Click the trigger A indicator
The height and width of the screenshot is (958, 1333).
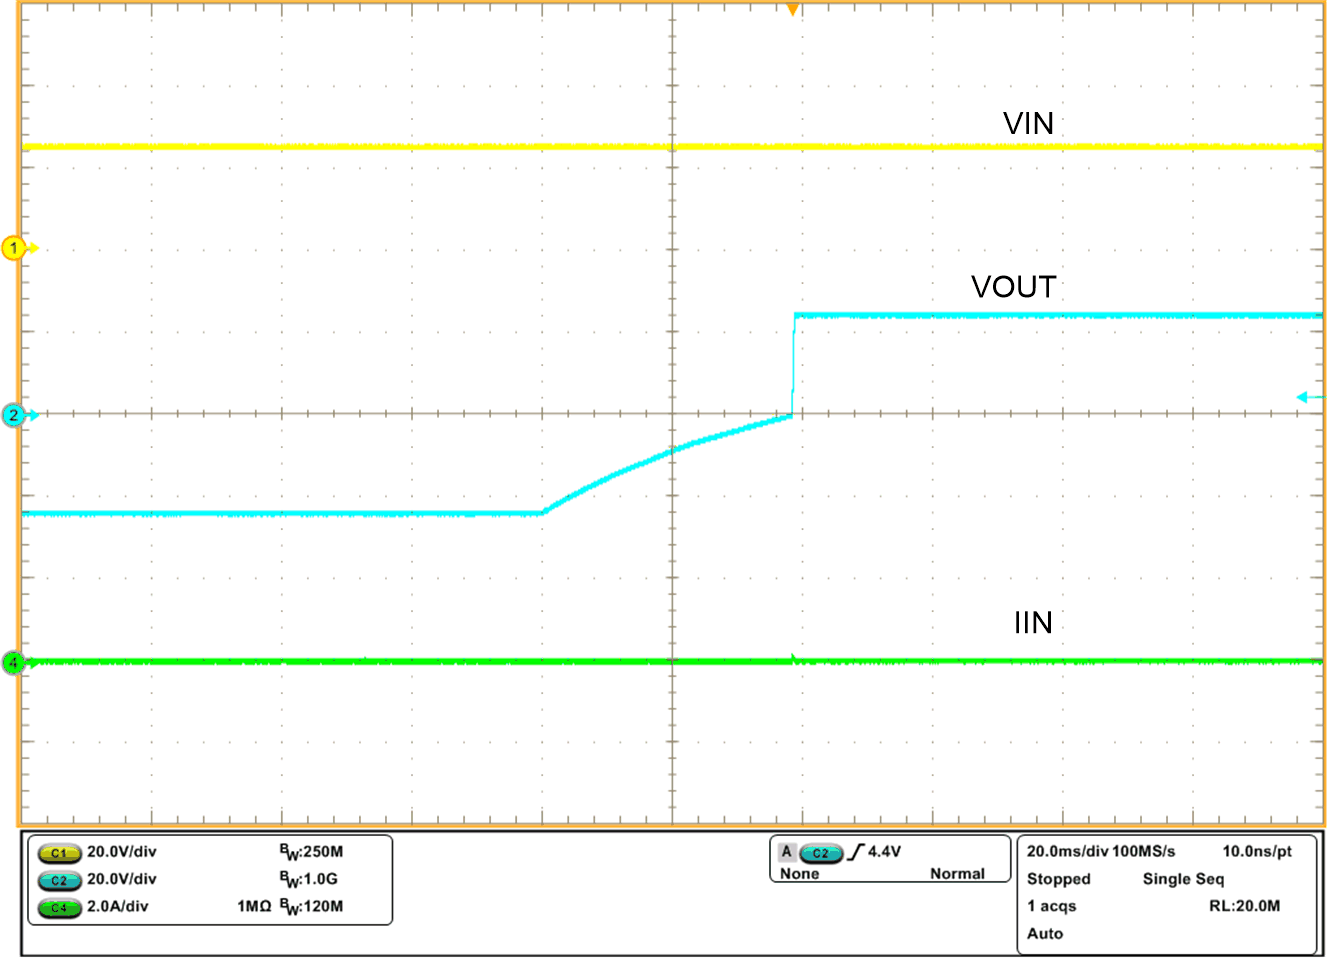(787, 852)
